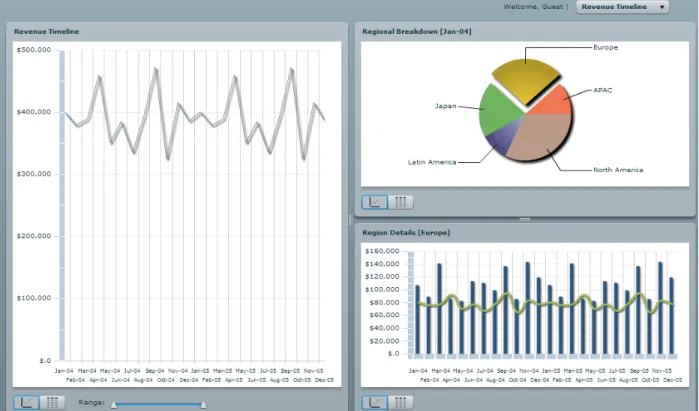Image resolution: width=699 pixels, height=411 pixels.
Task: Click Jan-04 under the Region Details chart
Action: (418, 371)
